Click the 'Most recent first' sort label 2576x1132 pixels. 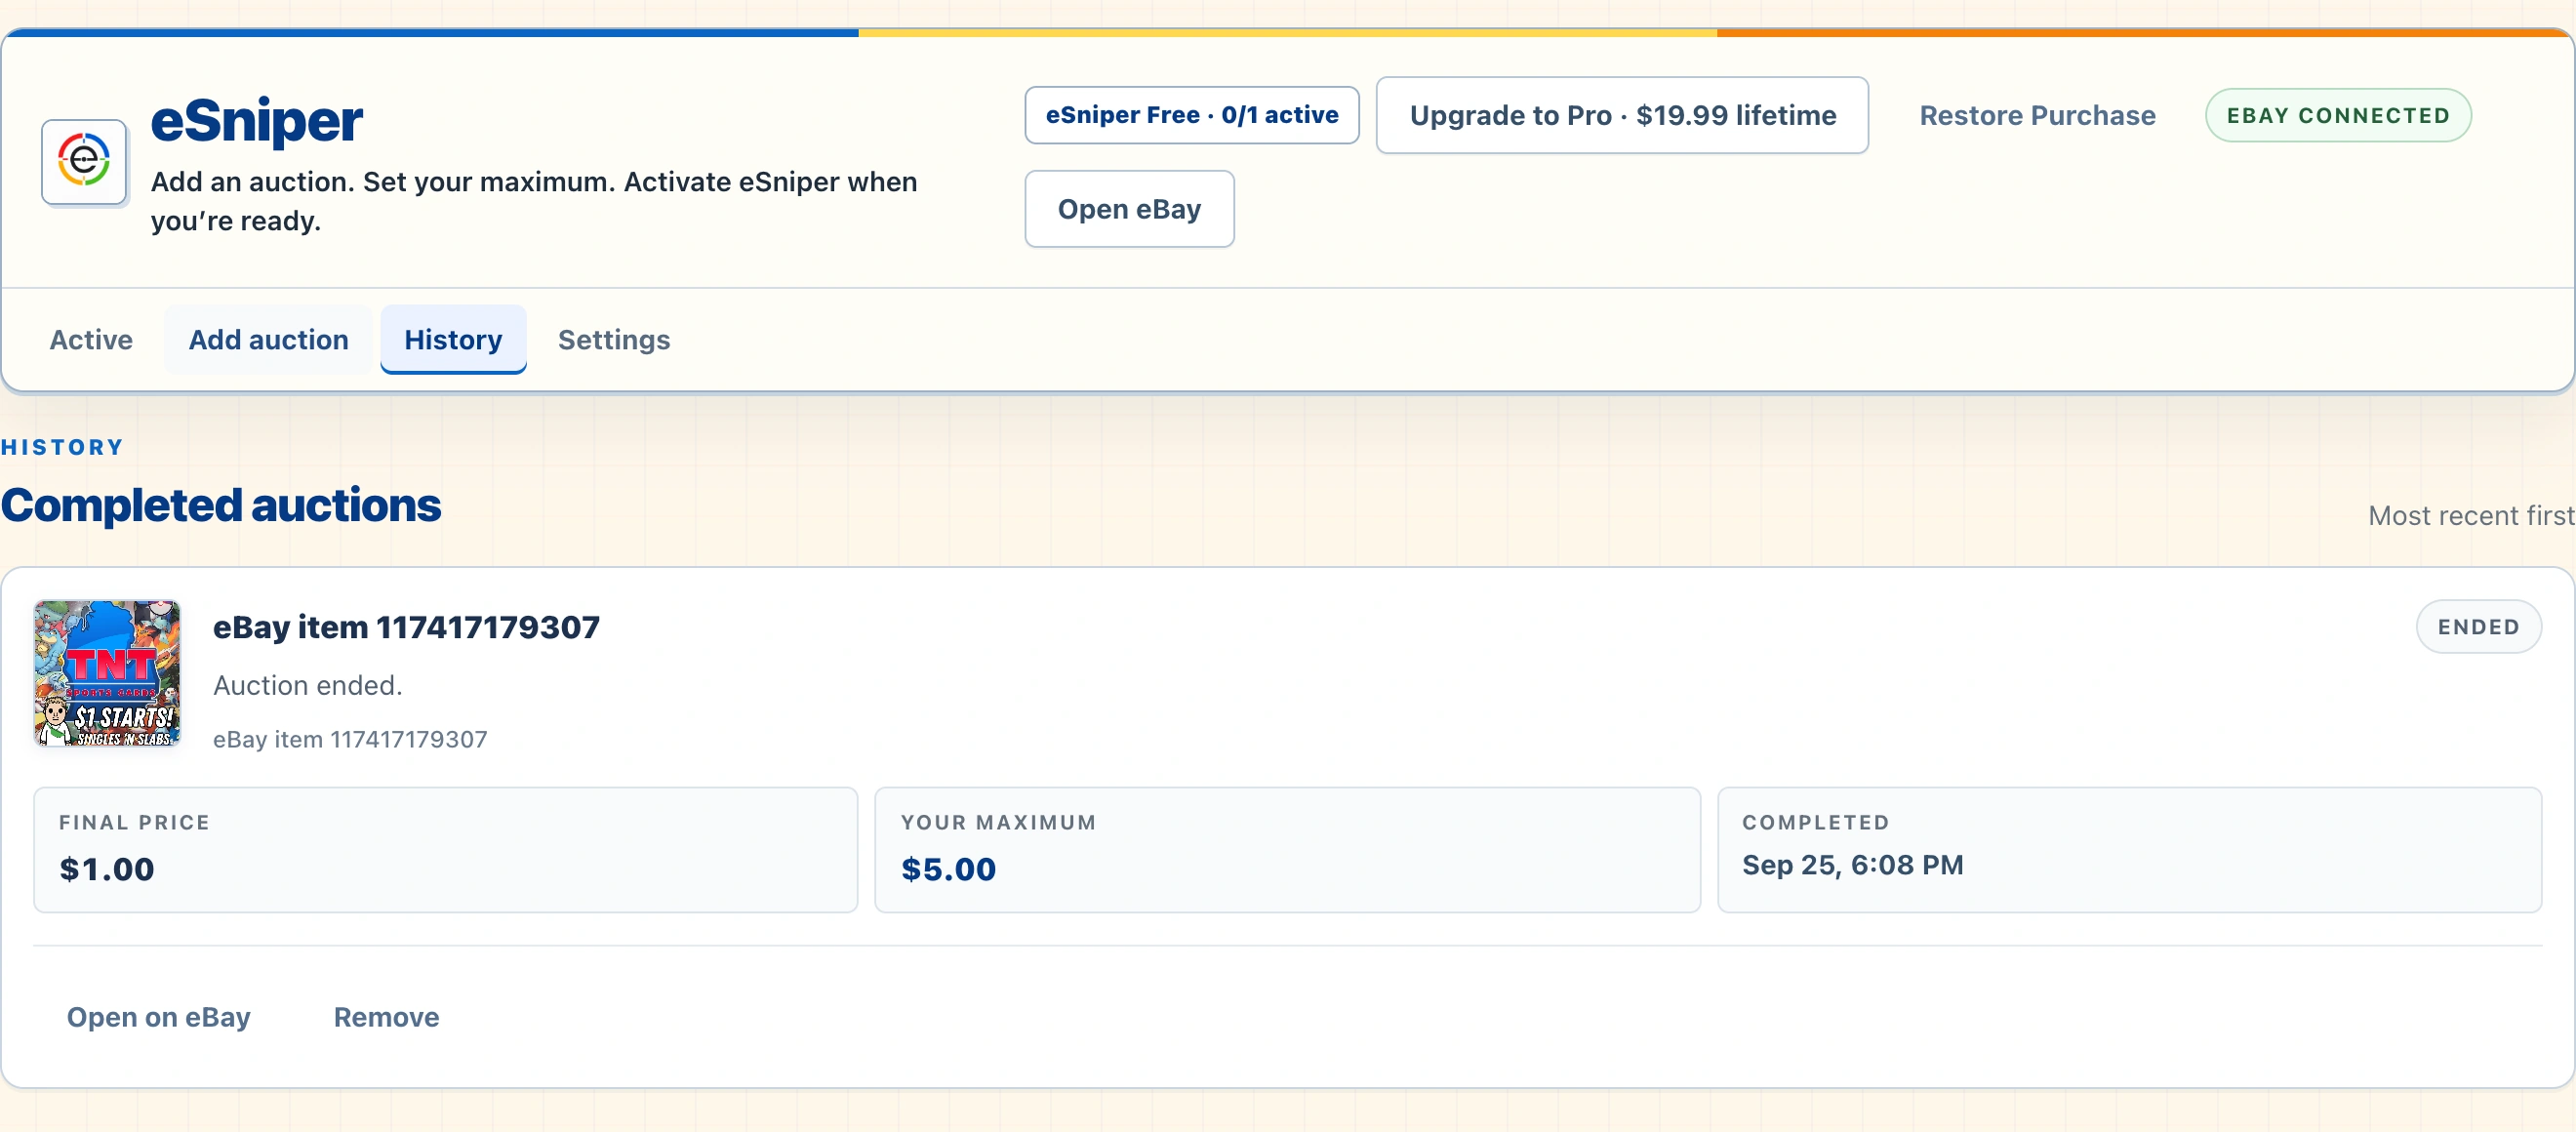pyautogui.click(x=2471, y=516)
